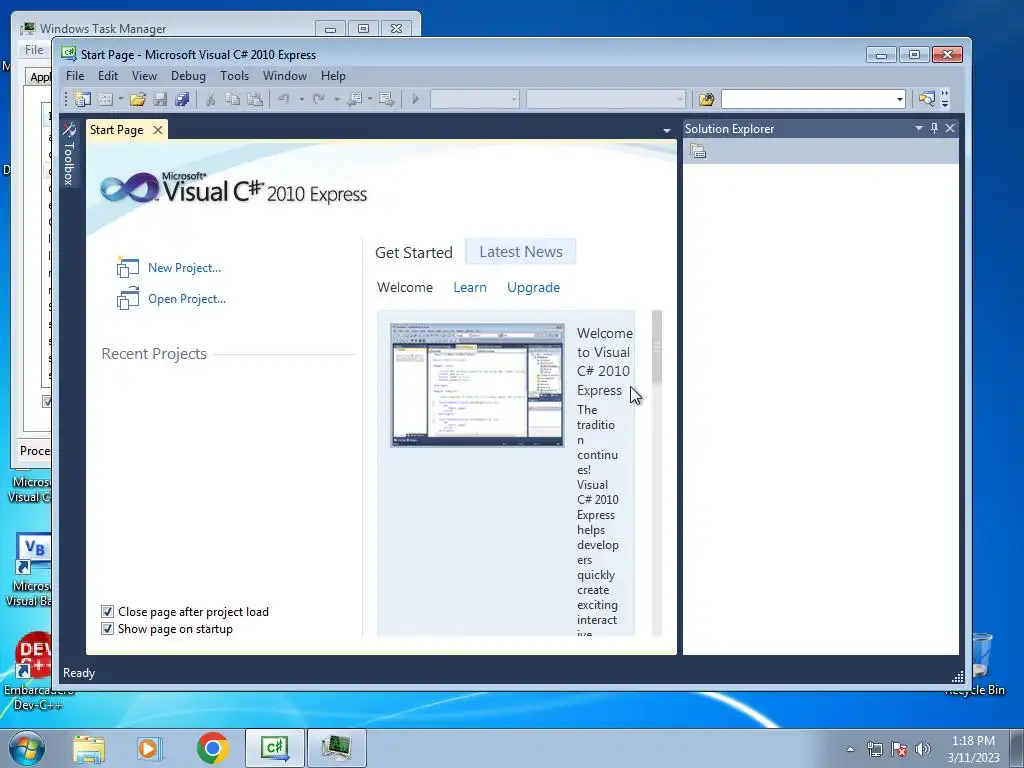
Task: Click the Solution Explorer toolbar icon
Action: [926, 99]
